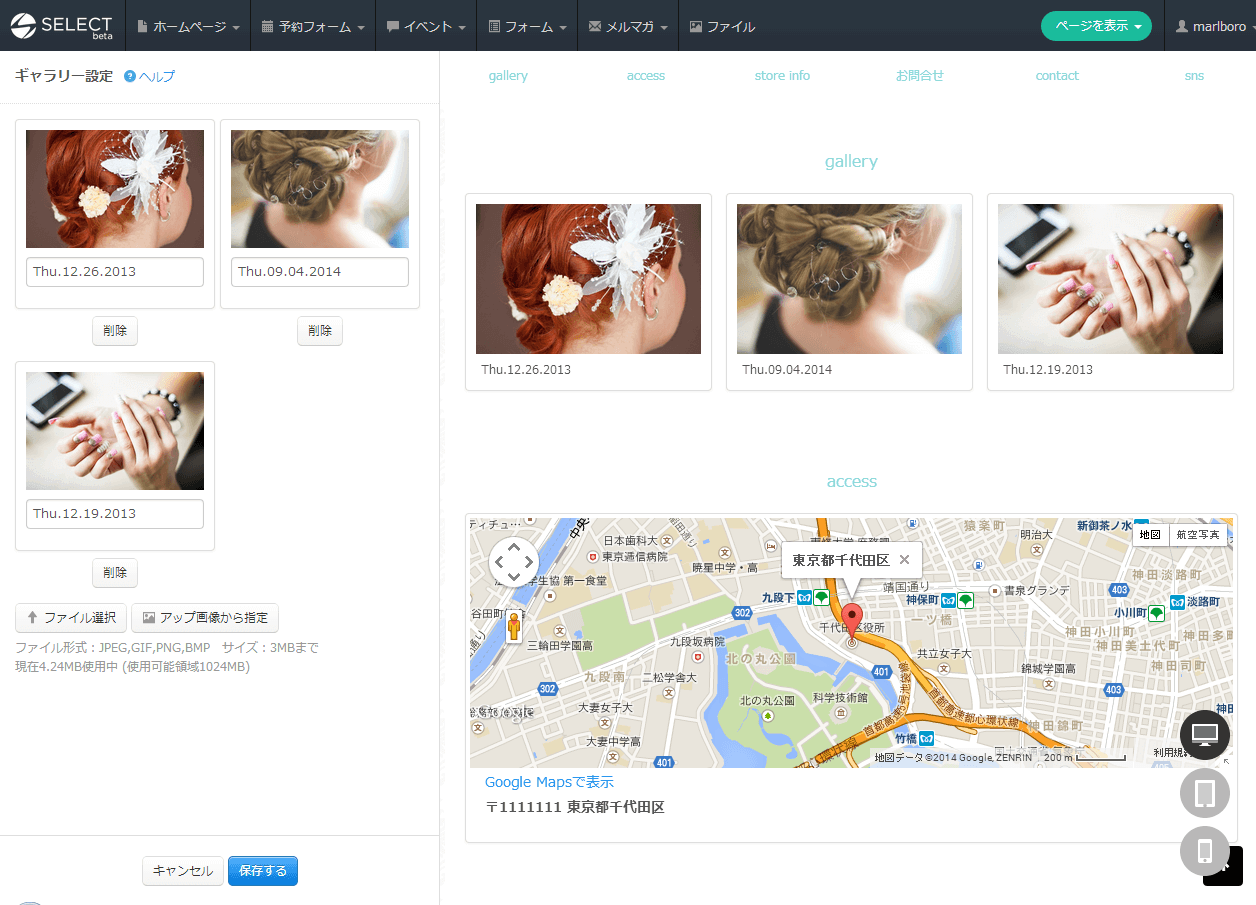Open the help link icon
1256x905 pixels.
click(x=130, y=76)
